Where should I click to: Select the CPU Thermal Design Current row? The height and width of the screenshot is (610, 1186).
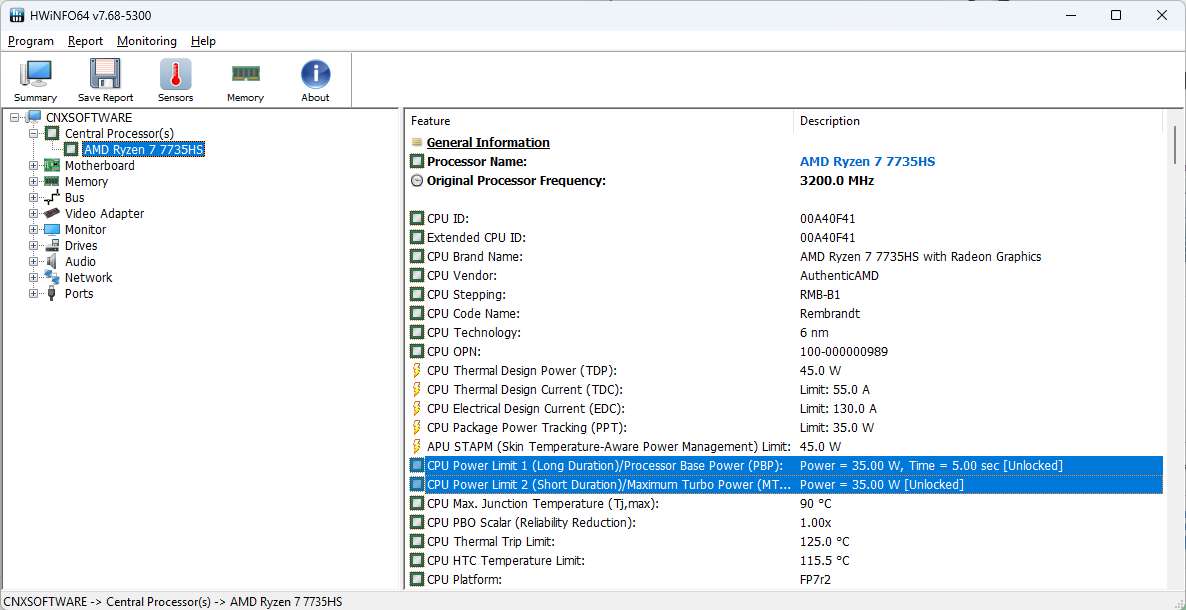(x=785, y=390)
